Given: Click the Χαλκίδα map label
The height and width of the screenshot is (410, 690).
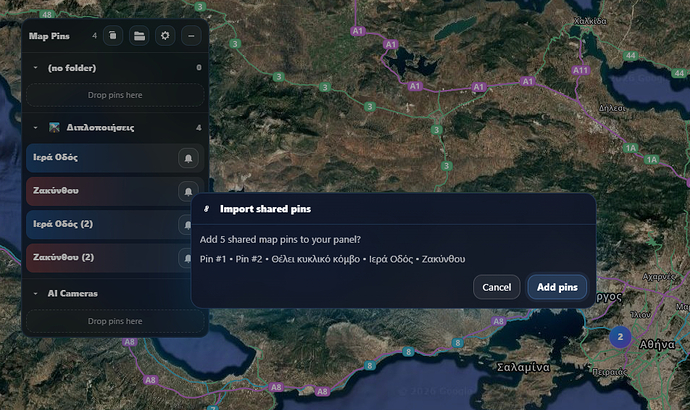Looking at the screenshot, I should pos(590,21).
